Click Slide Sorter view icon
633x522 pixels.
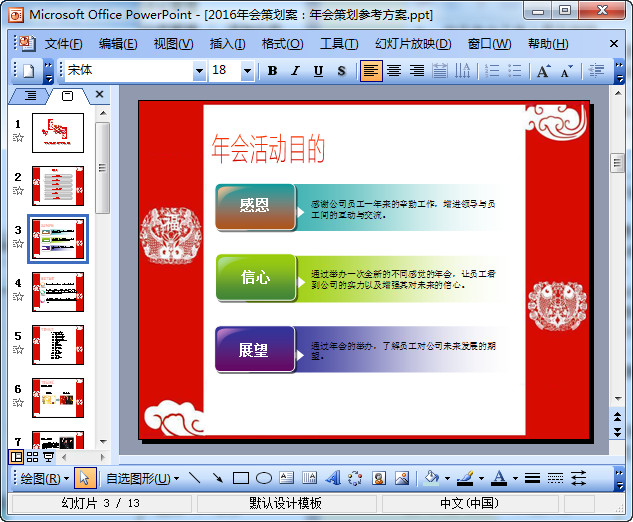tap(32, 457)
